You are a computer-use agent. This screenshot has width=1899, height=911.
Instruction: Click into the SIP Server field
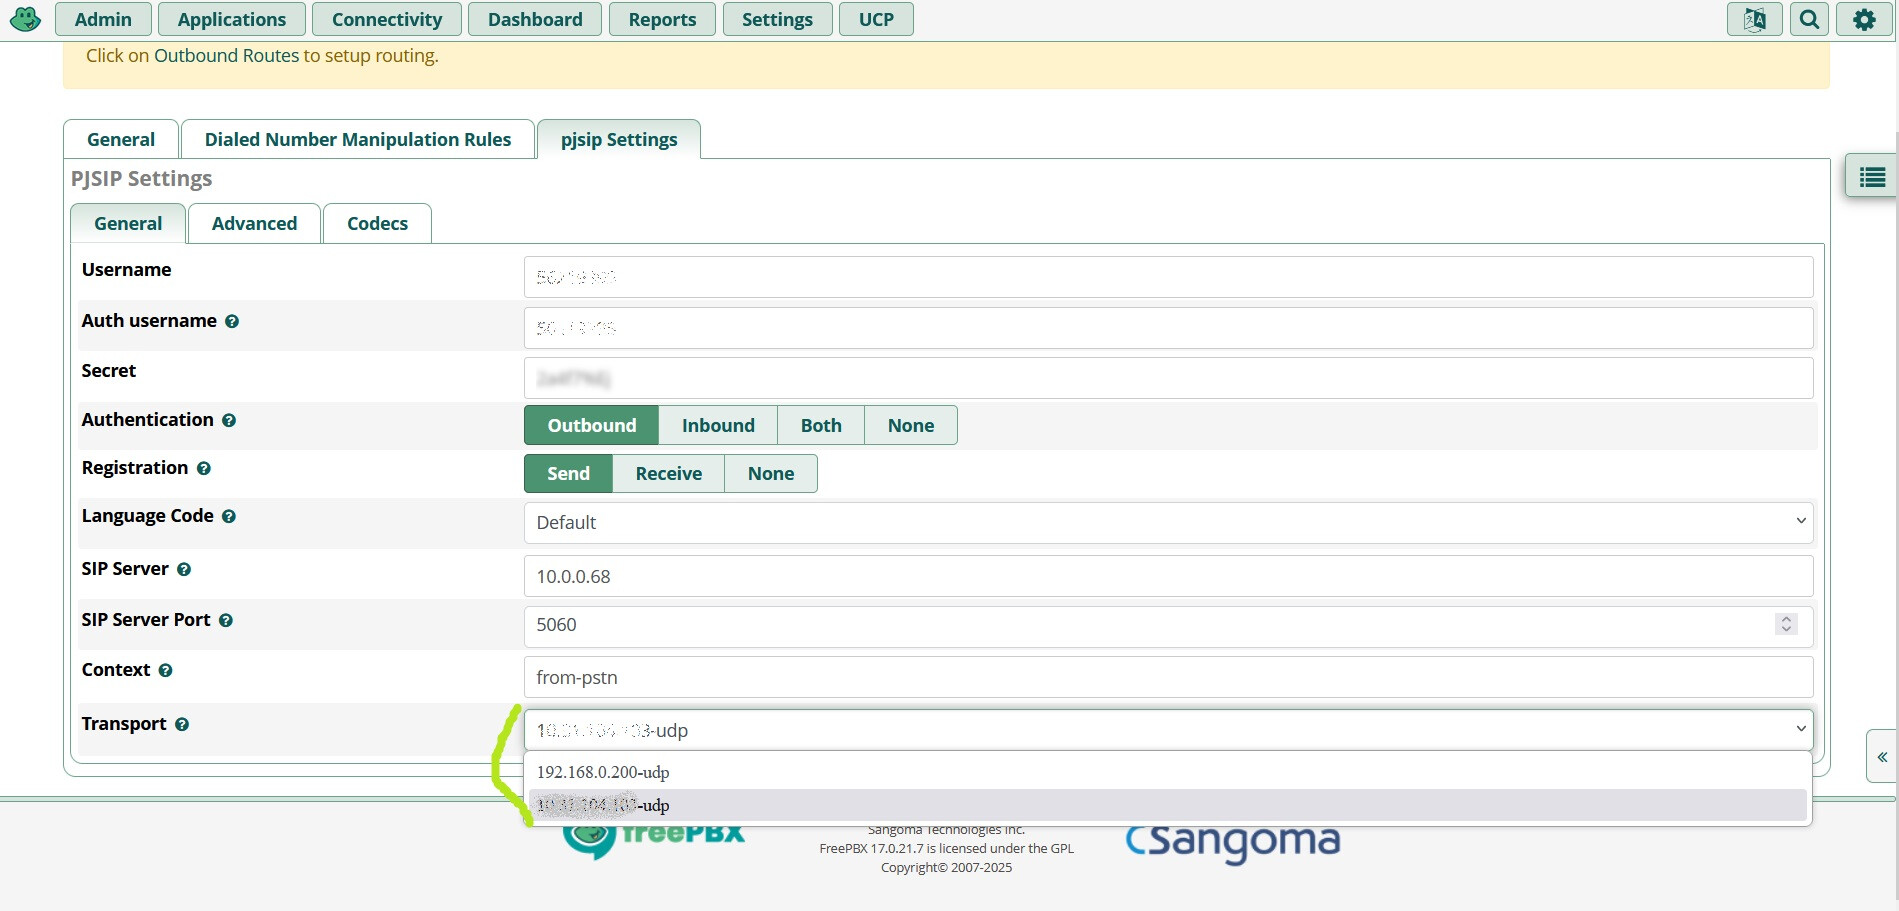click(x=1167, y=576)
